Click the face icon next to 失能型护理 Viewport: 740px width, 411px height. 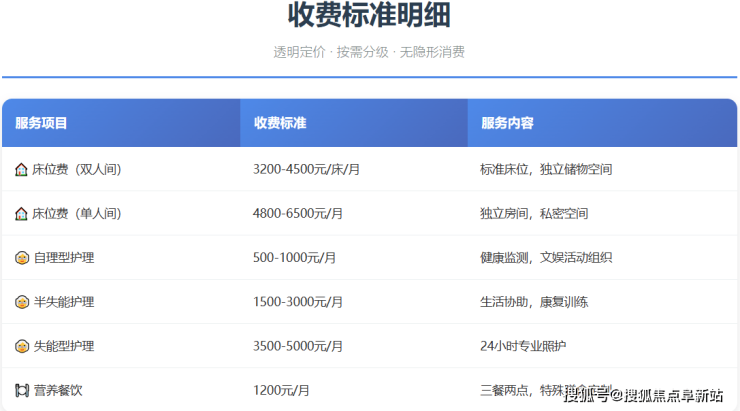pos(21,346)
